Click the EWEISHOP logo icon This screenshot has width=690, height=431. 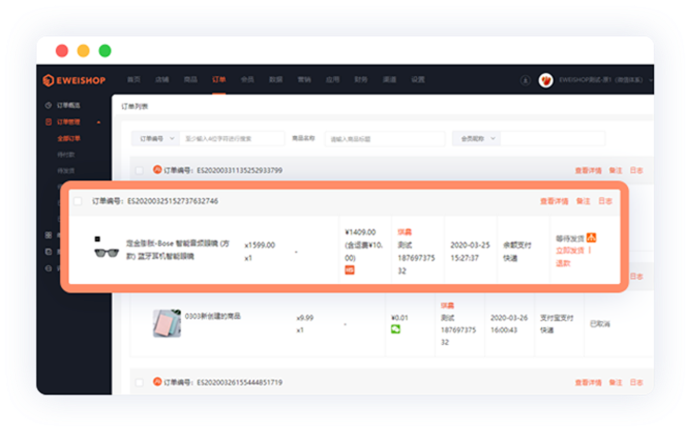pos(48,79)
